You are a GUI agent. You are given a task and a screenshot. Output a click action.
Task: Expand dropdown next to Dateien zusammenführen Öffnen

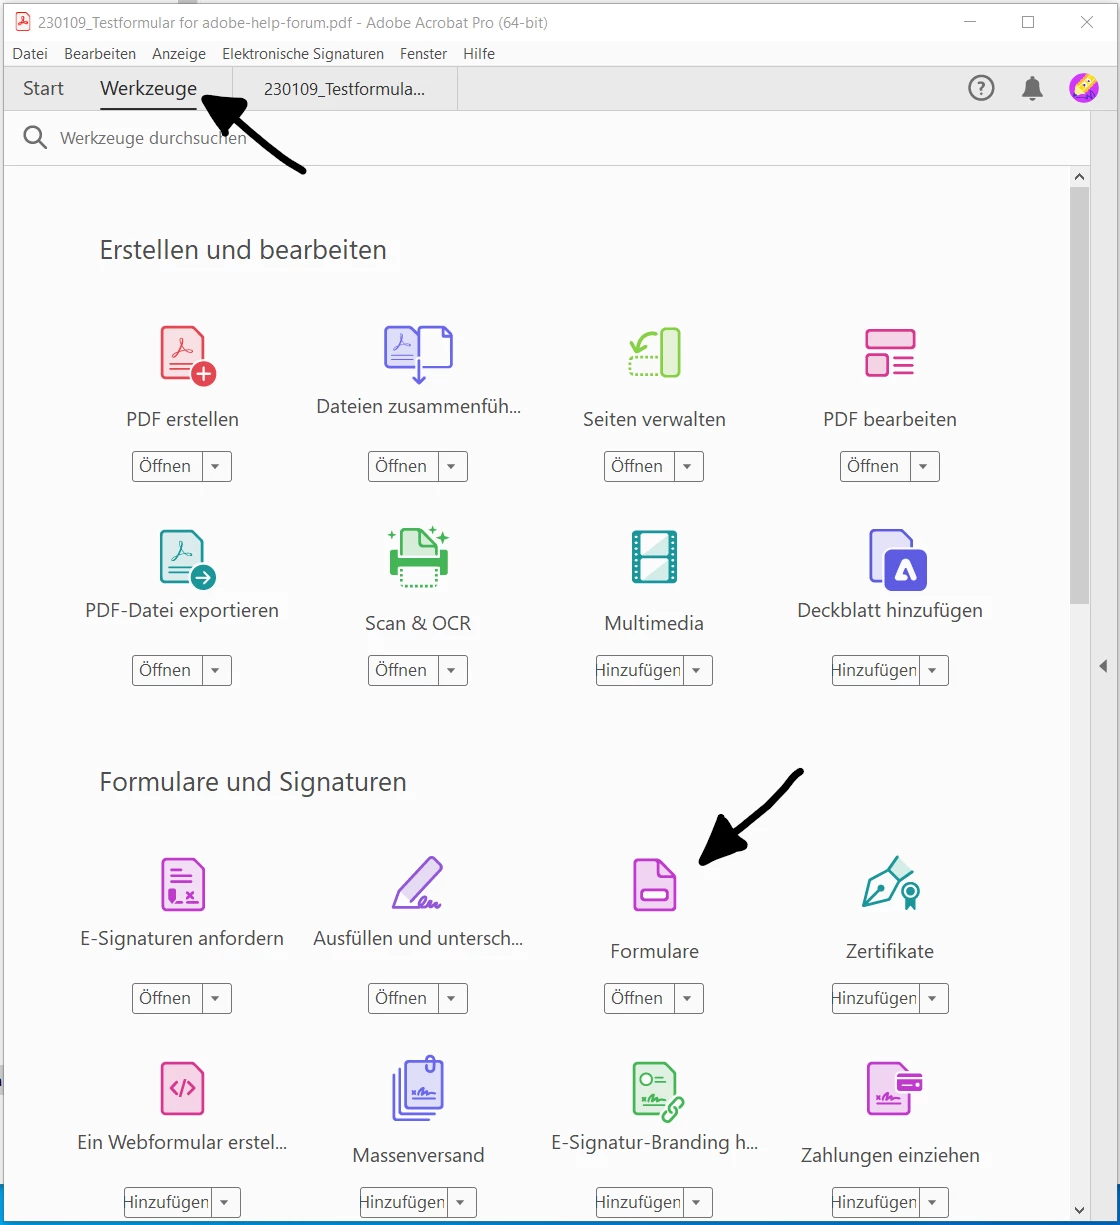pos(453,466)
